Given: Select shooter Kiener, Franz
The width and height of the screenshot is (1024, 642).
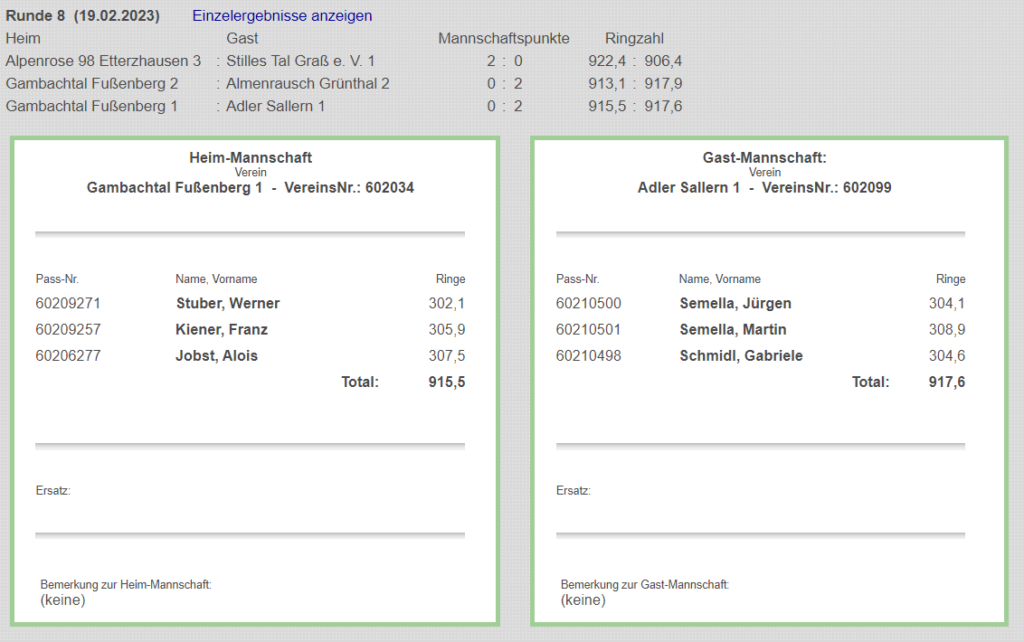Looking at the screenshot, I should pos(222,329).
